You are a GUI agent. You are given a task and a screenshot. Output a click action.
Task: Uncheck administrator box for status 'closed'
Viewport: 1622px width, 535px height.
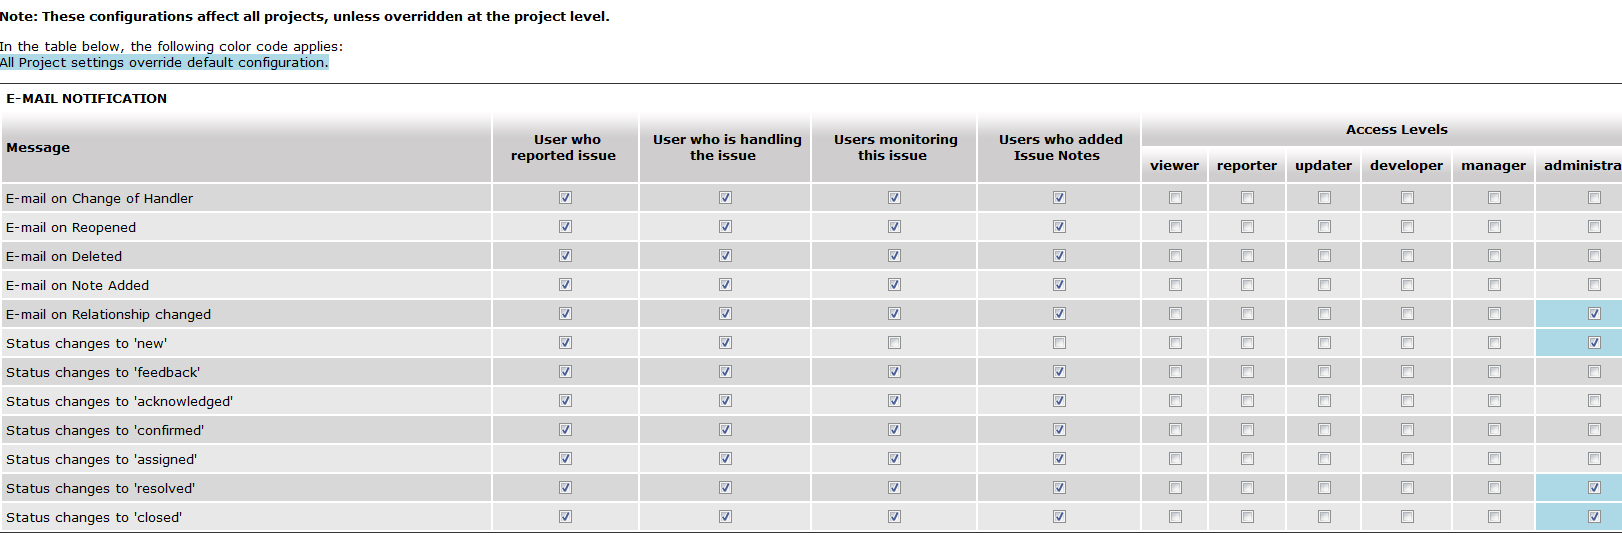click(x=1594, y=517)
